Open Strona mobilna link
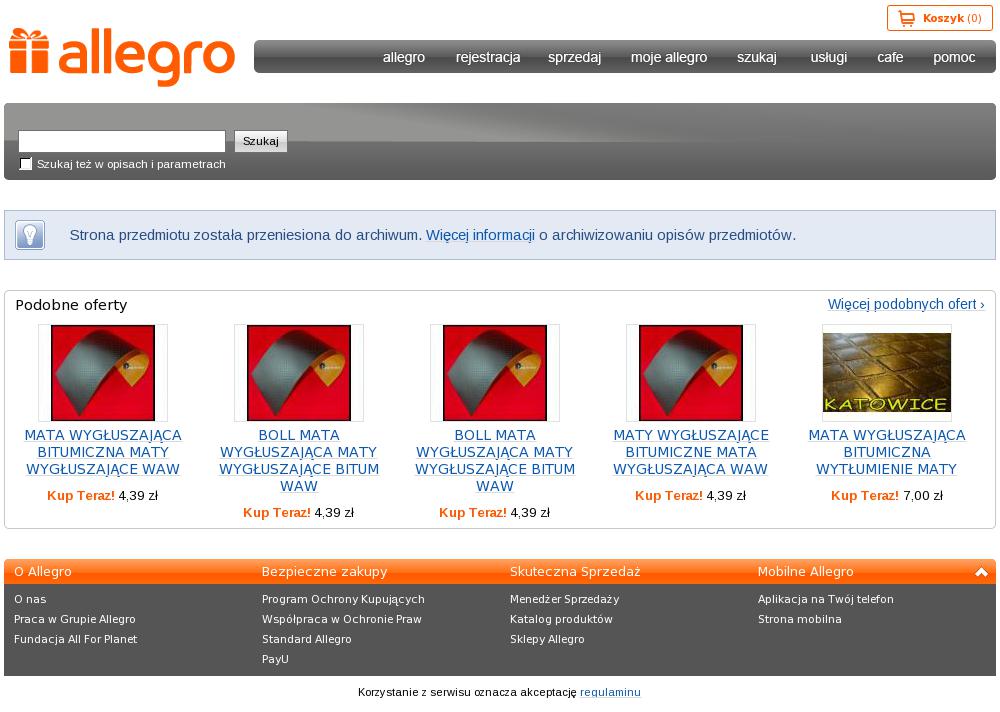The height and width of the screenshot is (712, 1000). [800, 619]
